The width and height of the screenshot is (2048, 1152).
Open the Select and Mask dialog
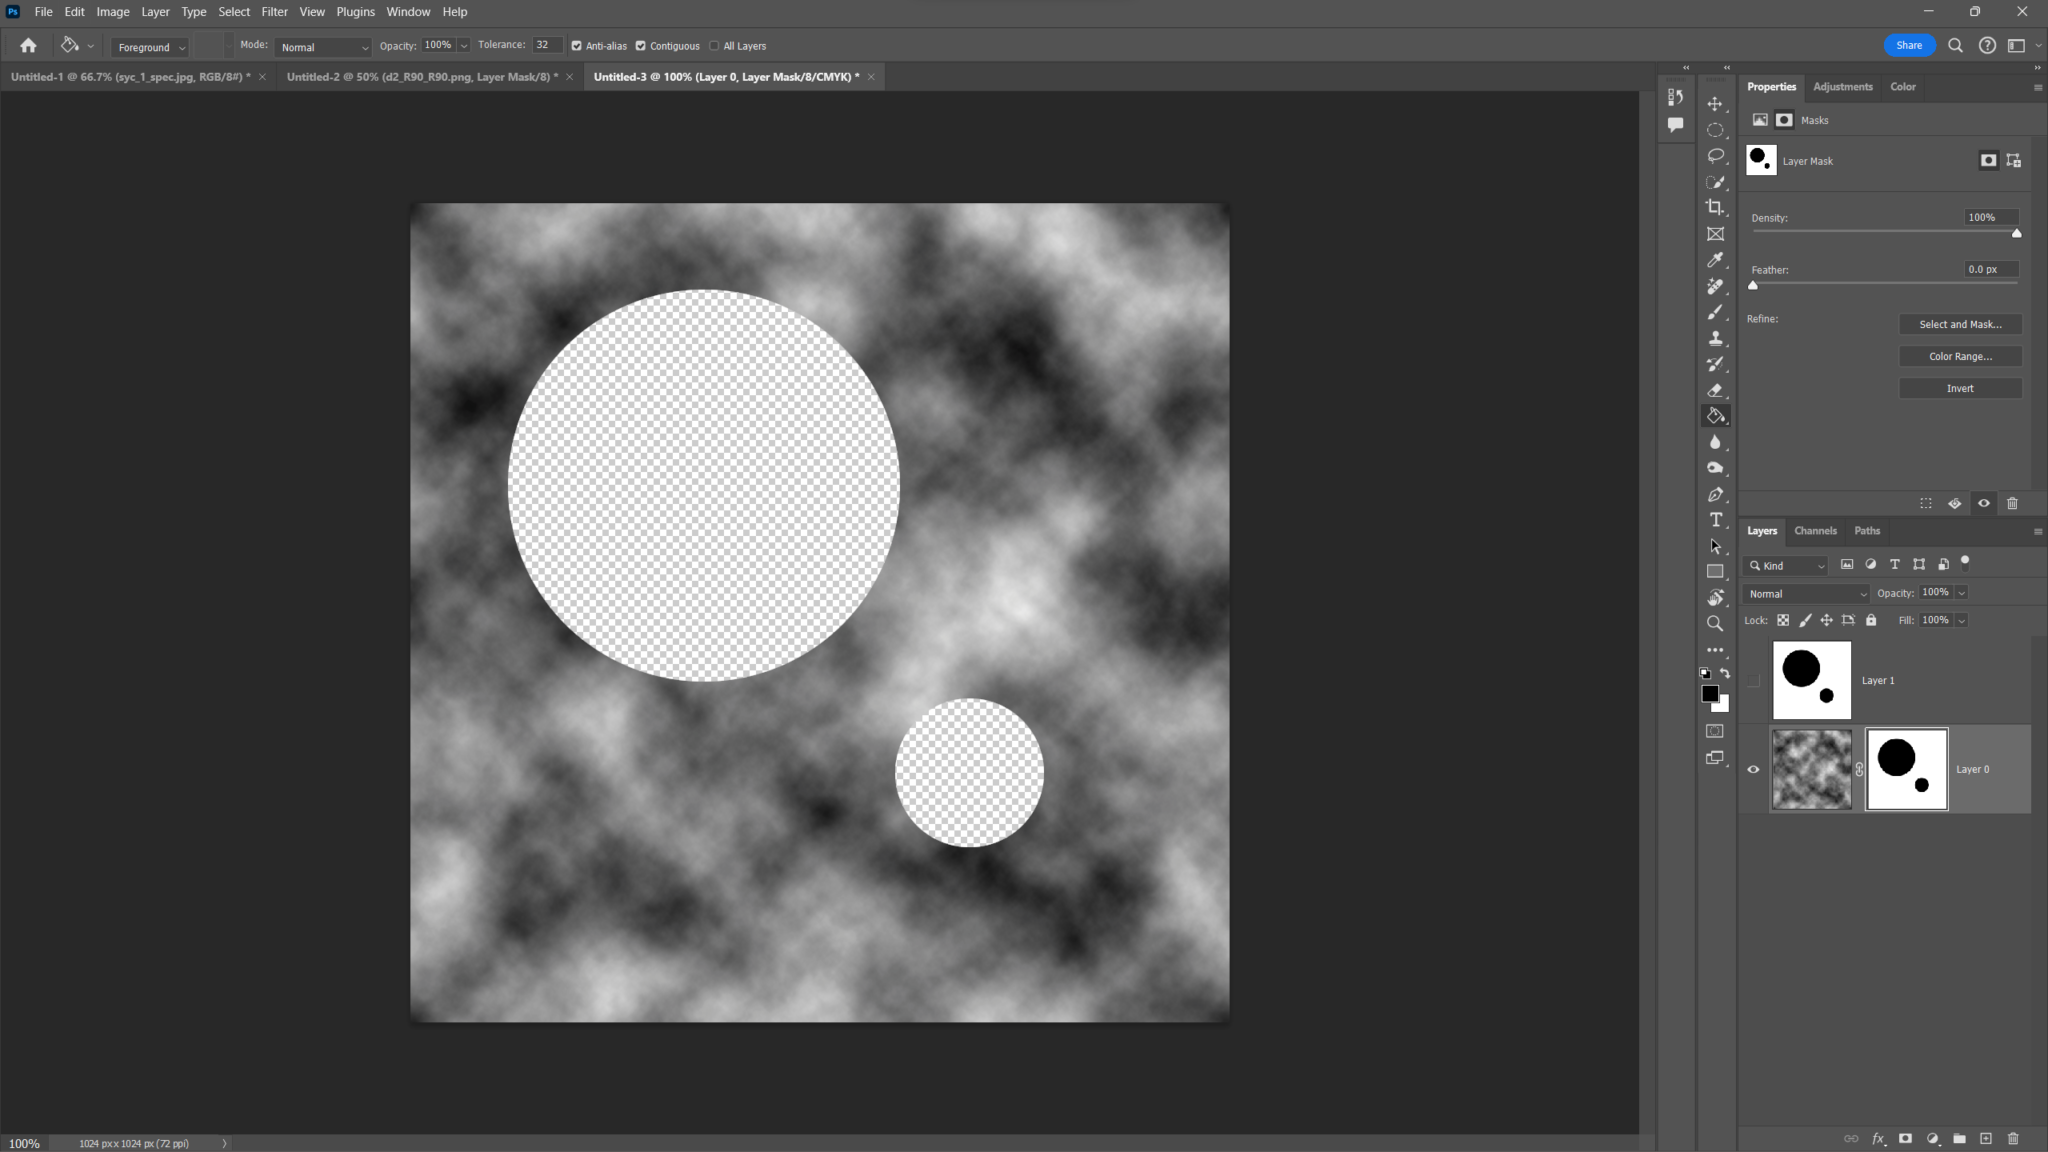point(1959,324)
